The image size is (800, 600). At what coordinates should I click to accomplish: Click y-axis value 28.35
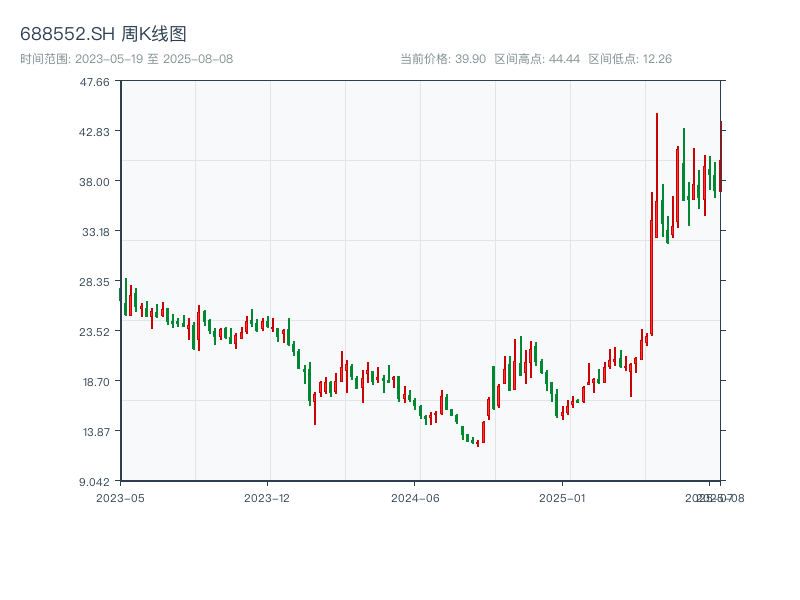click(x=94, y=282)
